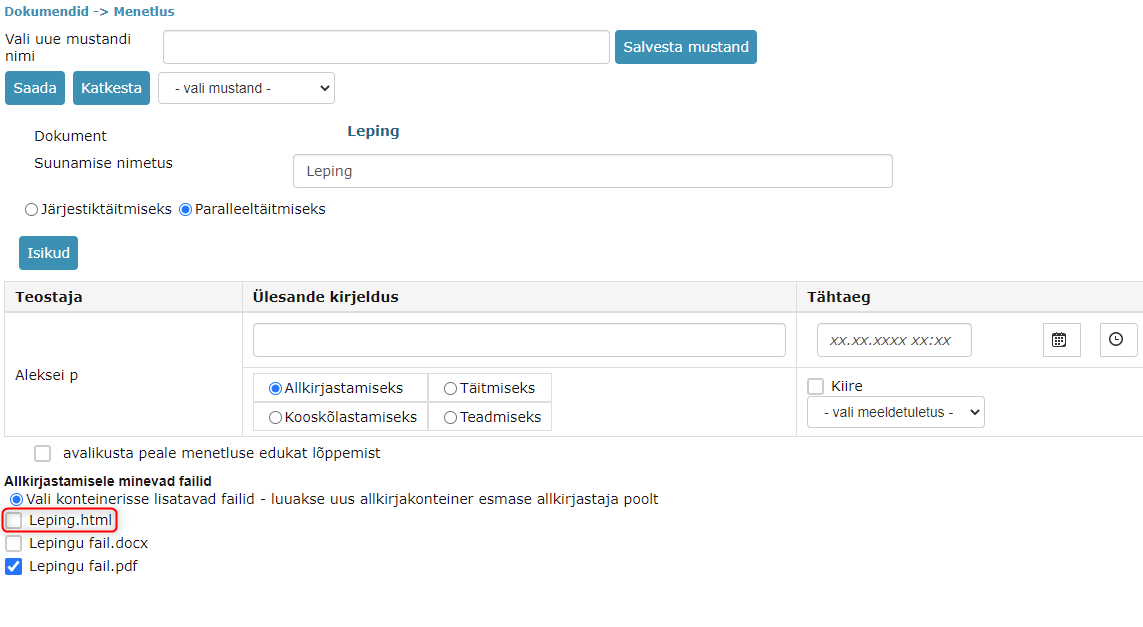Check the Leping.html file checkbox
This screenshot has height=627, width=1143.
coord(14,521)
